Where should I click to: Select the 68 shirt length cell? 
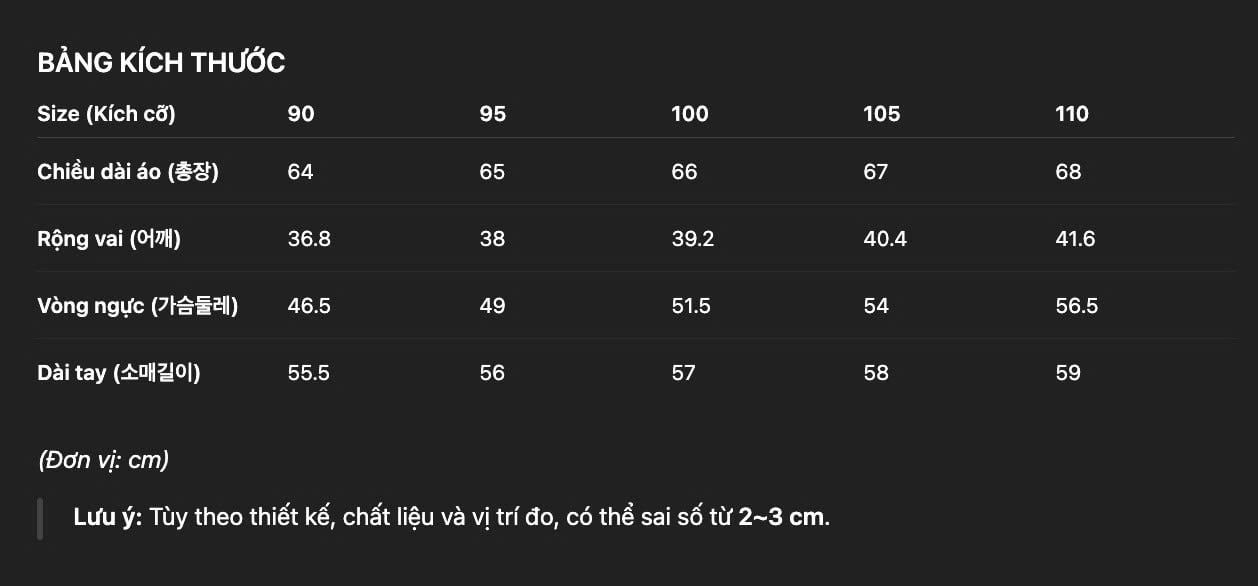click(1068, 172)
